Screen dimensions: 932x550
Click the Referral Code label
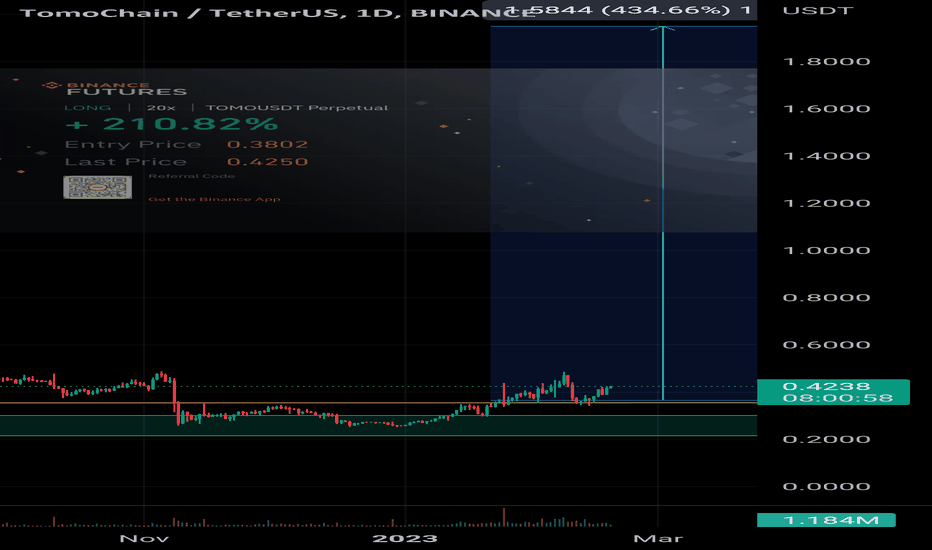[x=191, y=176]
